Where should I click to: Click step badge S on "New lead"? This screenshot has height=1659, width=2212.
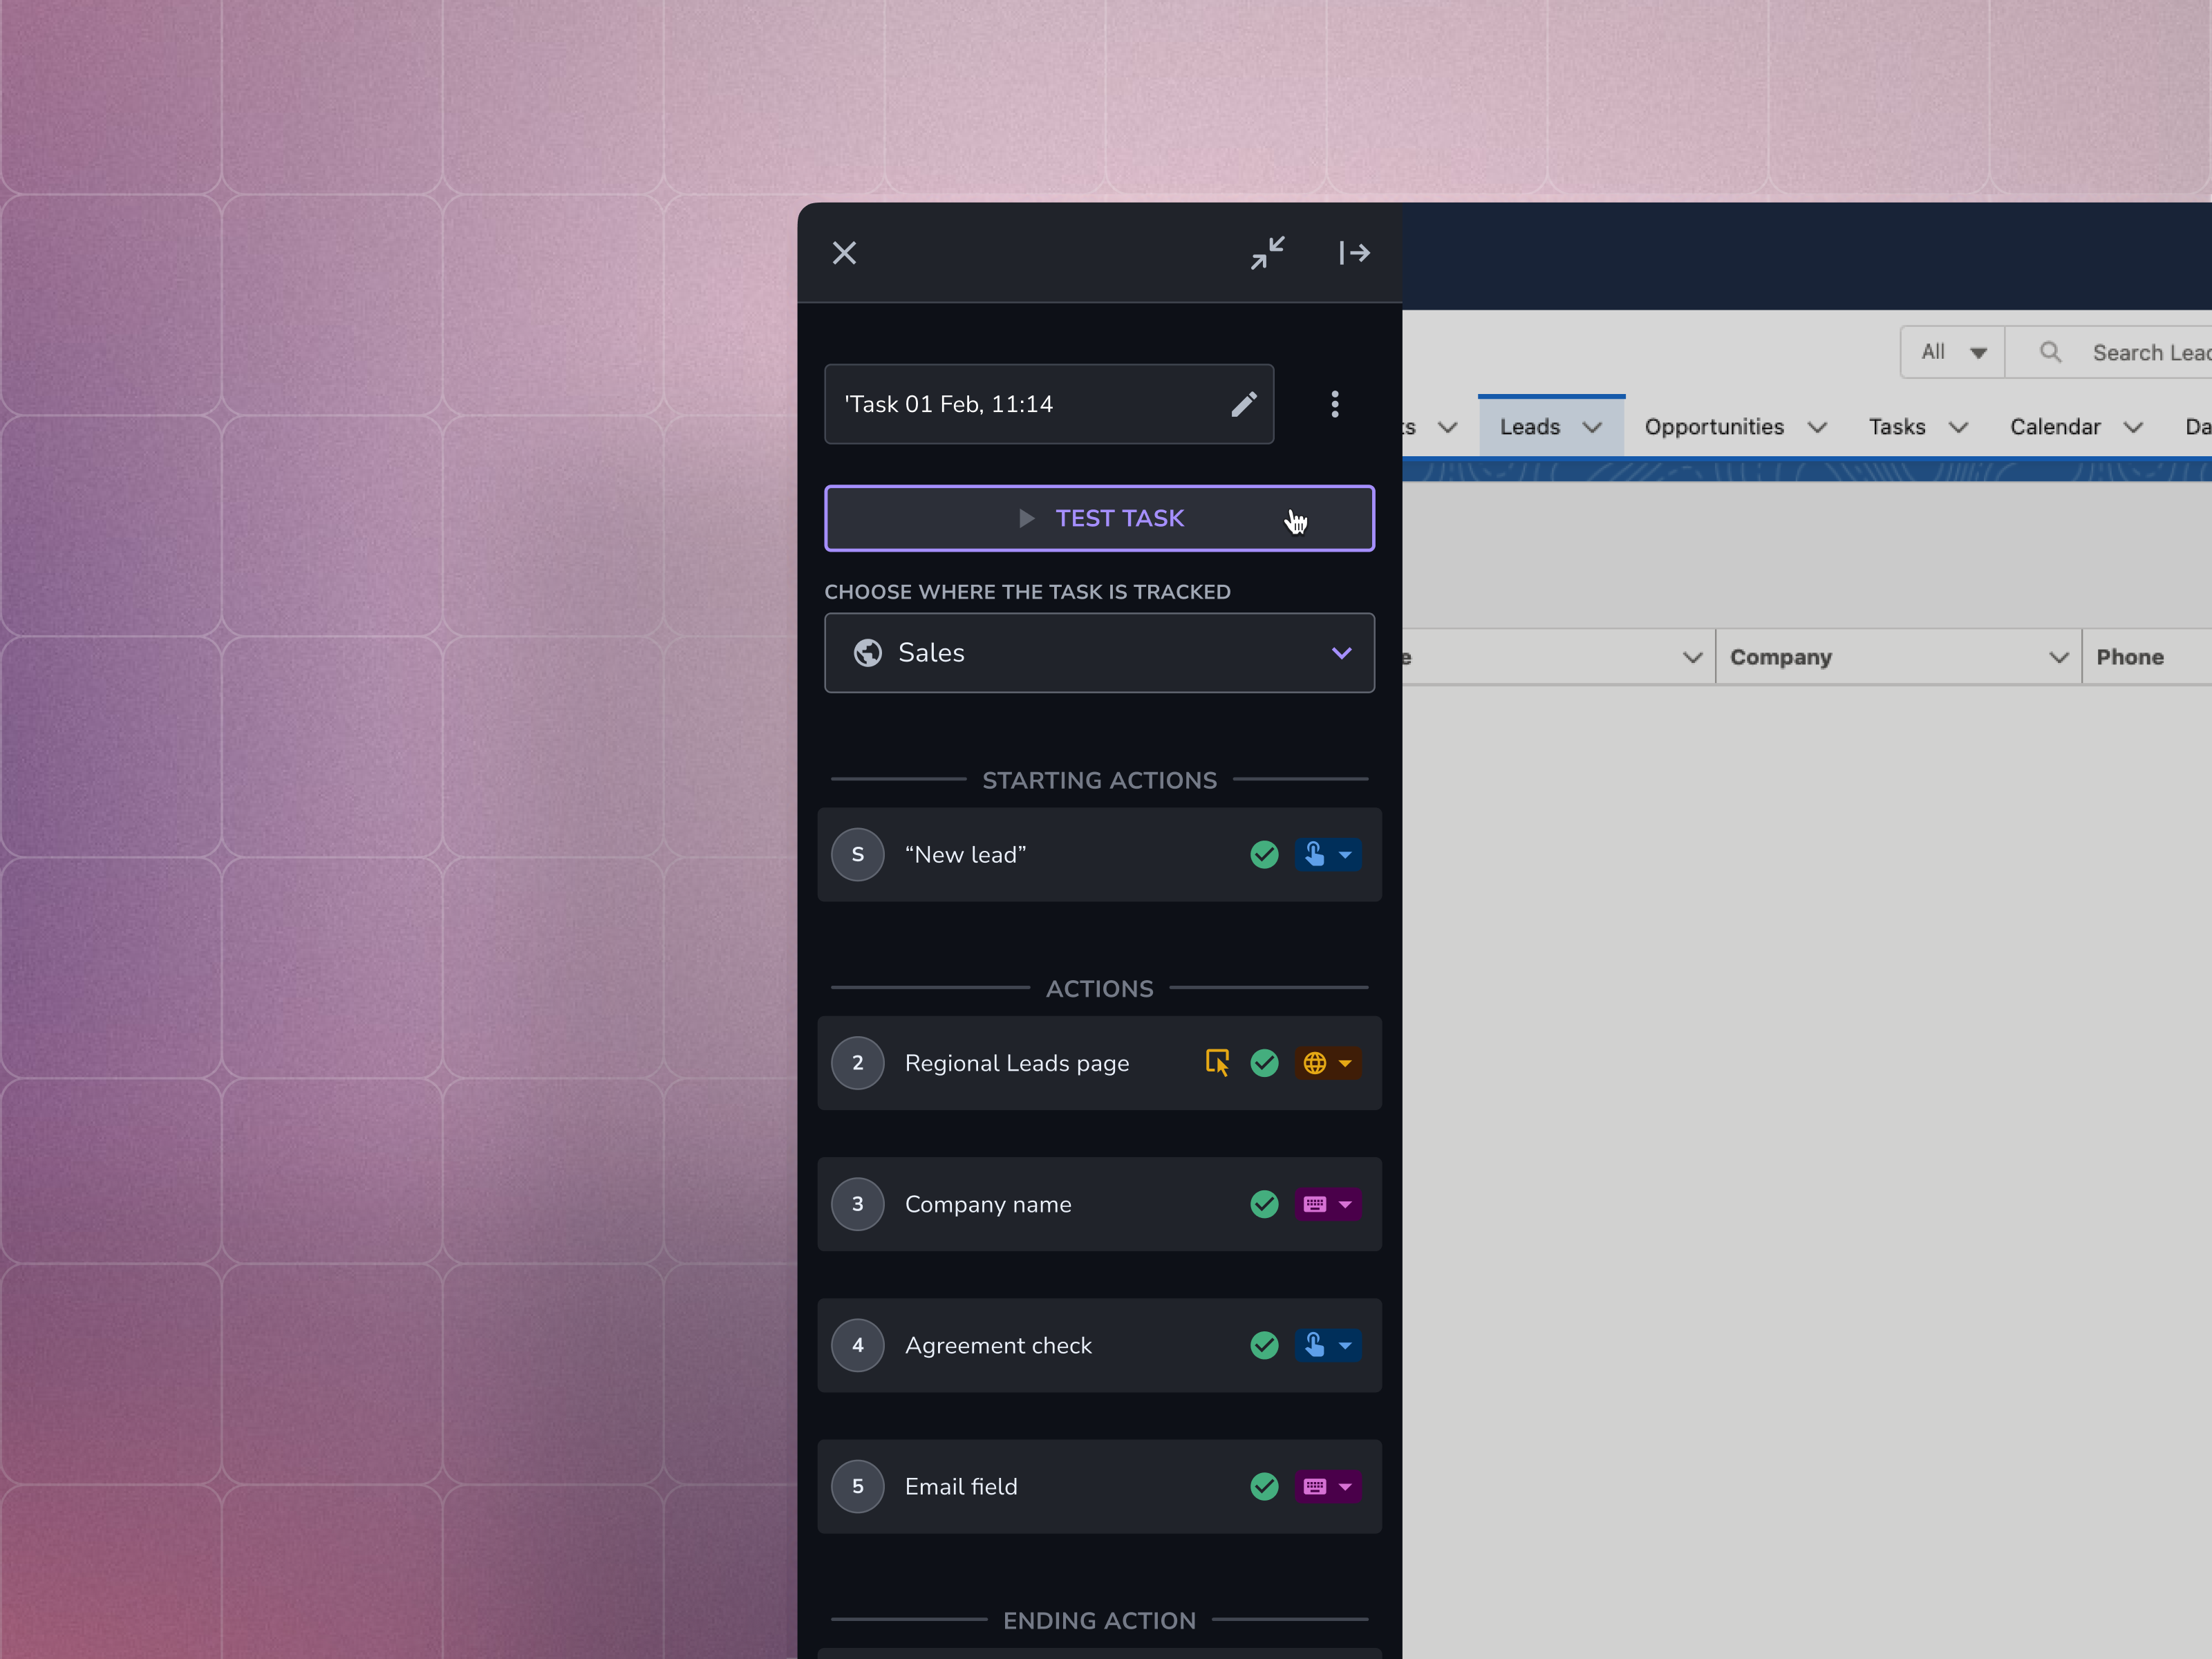point(857,855)
